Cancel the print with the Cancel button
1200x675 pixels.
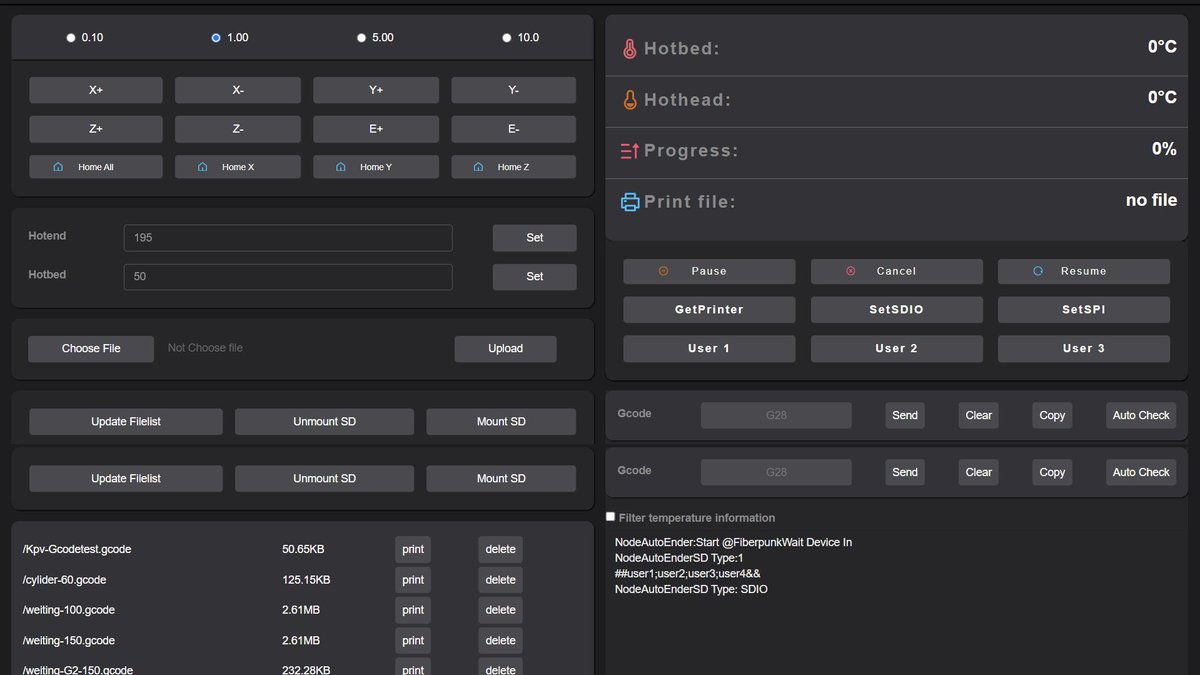click(x=896, y=271)
